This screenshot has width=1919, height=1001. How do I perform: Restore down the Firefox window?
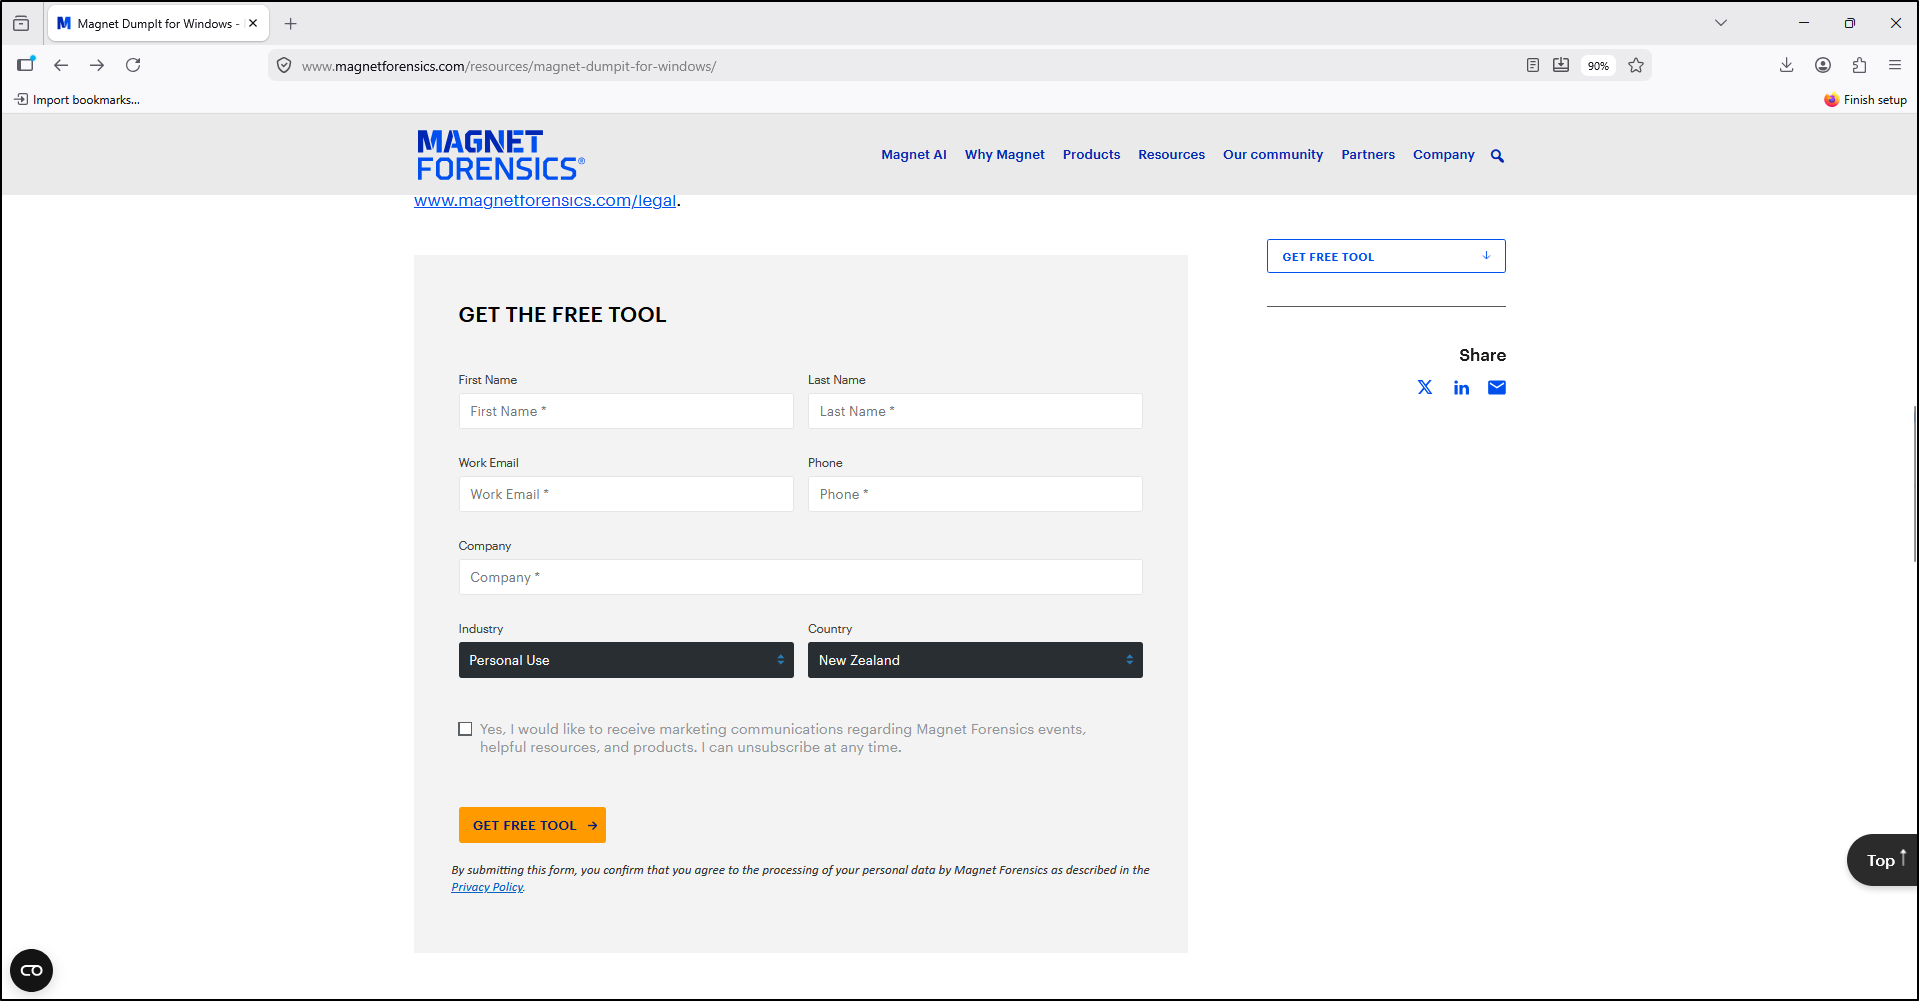1850,23
